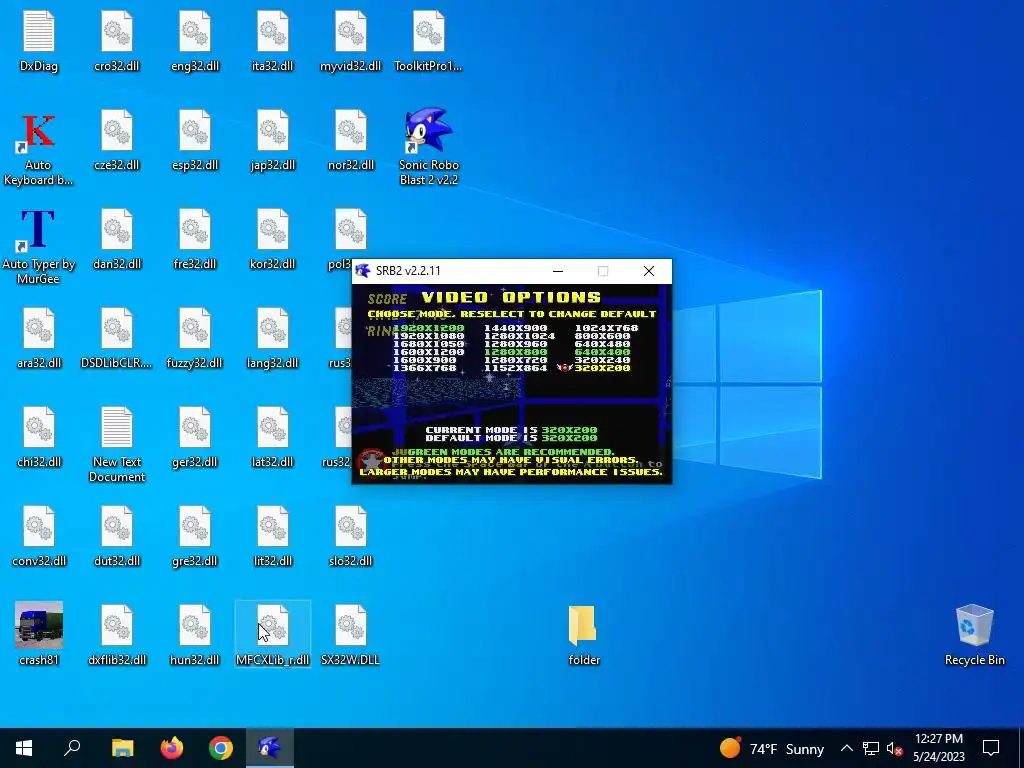Image resolution: width=1024 pixels, height=768 pixels.
Task: Select the jap32.dll file icon
Action: pyautogui.click(x=272, y=131)
